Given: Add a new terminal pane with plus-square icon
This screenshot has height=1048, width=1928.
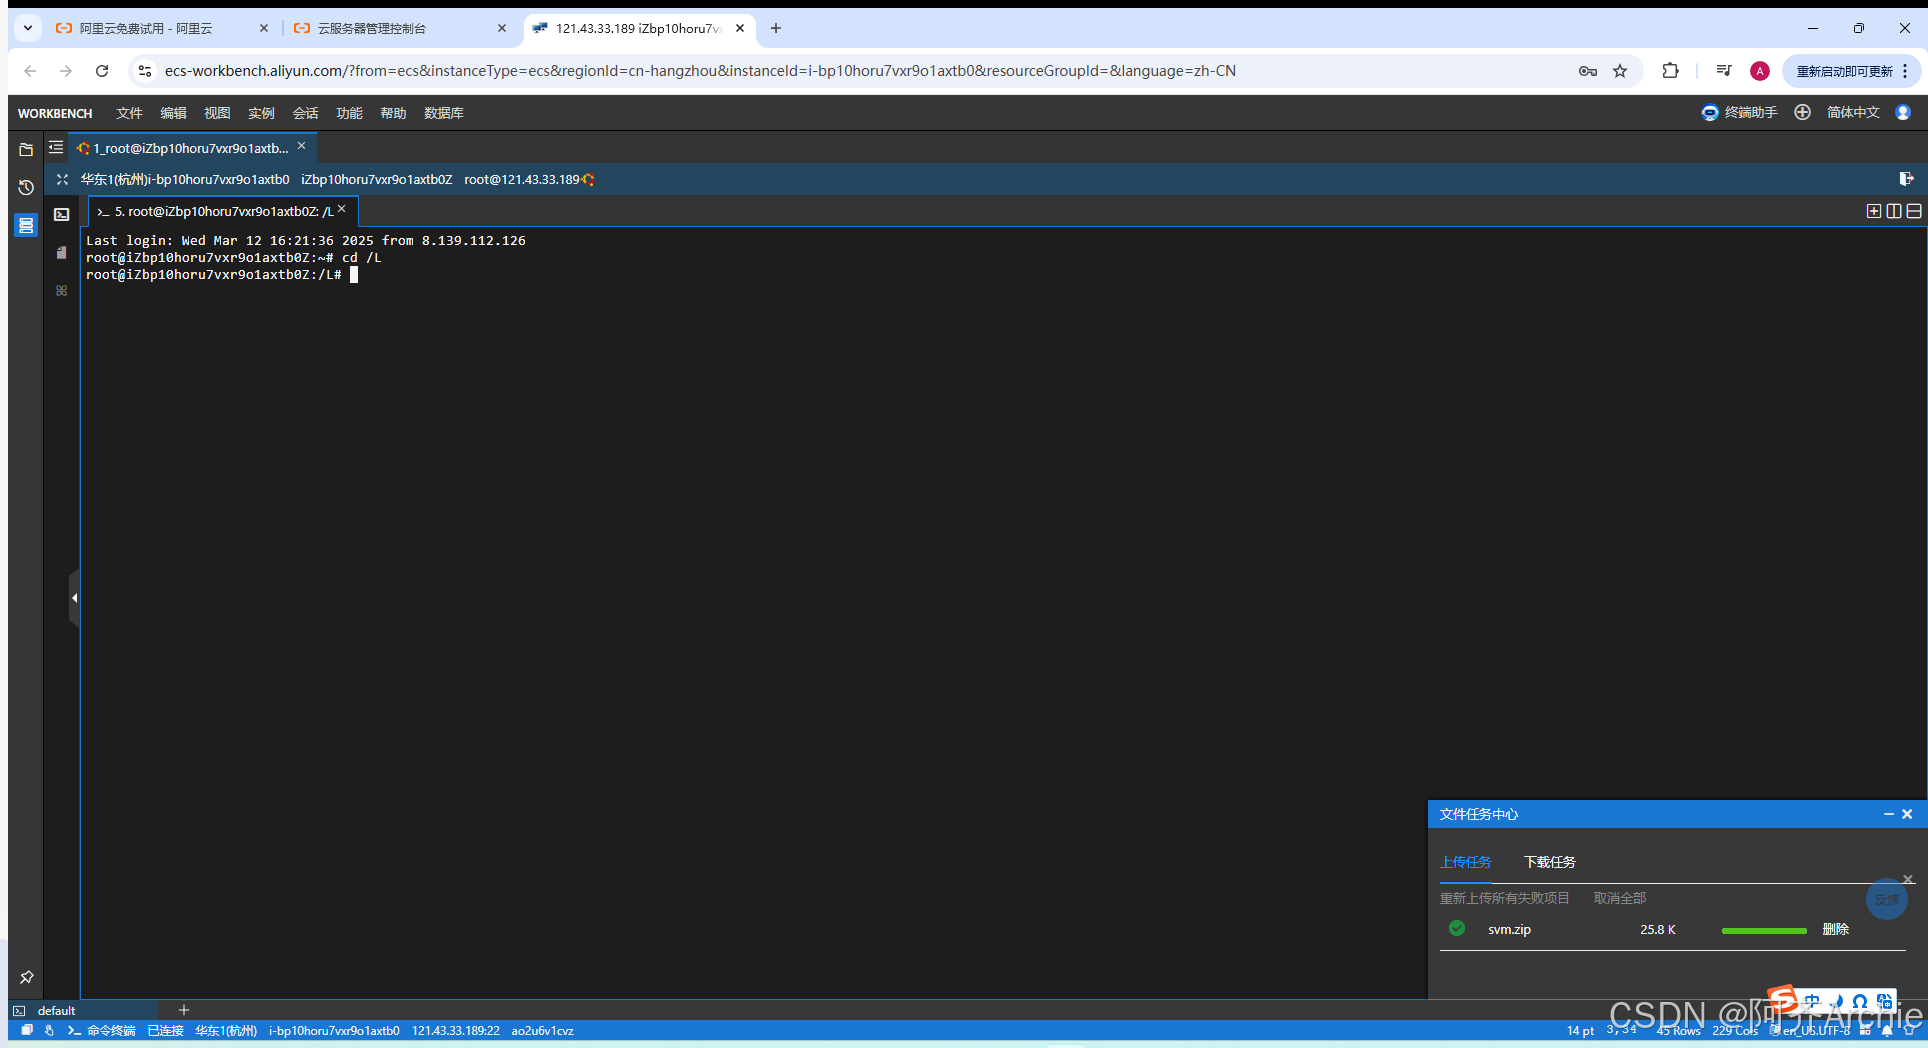Looking at the screenshot, I should tap(1874, 211).
